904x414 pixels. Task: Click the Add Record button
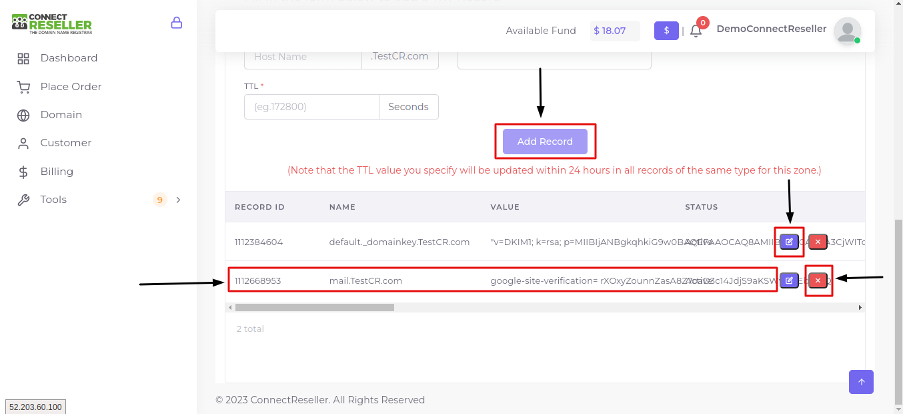545,141
